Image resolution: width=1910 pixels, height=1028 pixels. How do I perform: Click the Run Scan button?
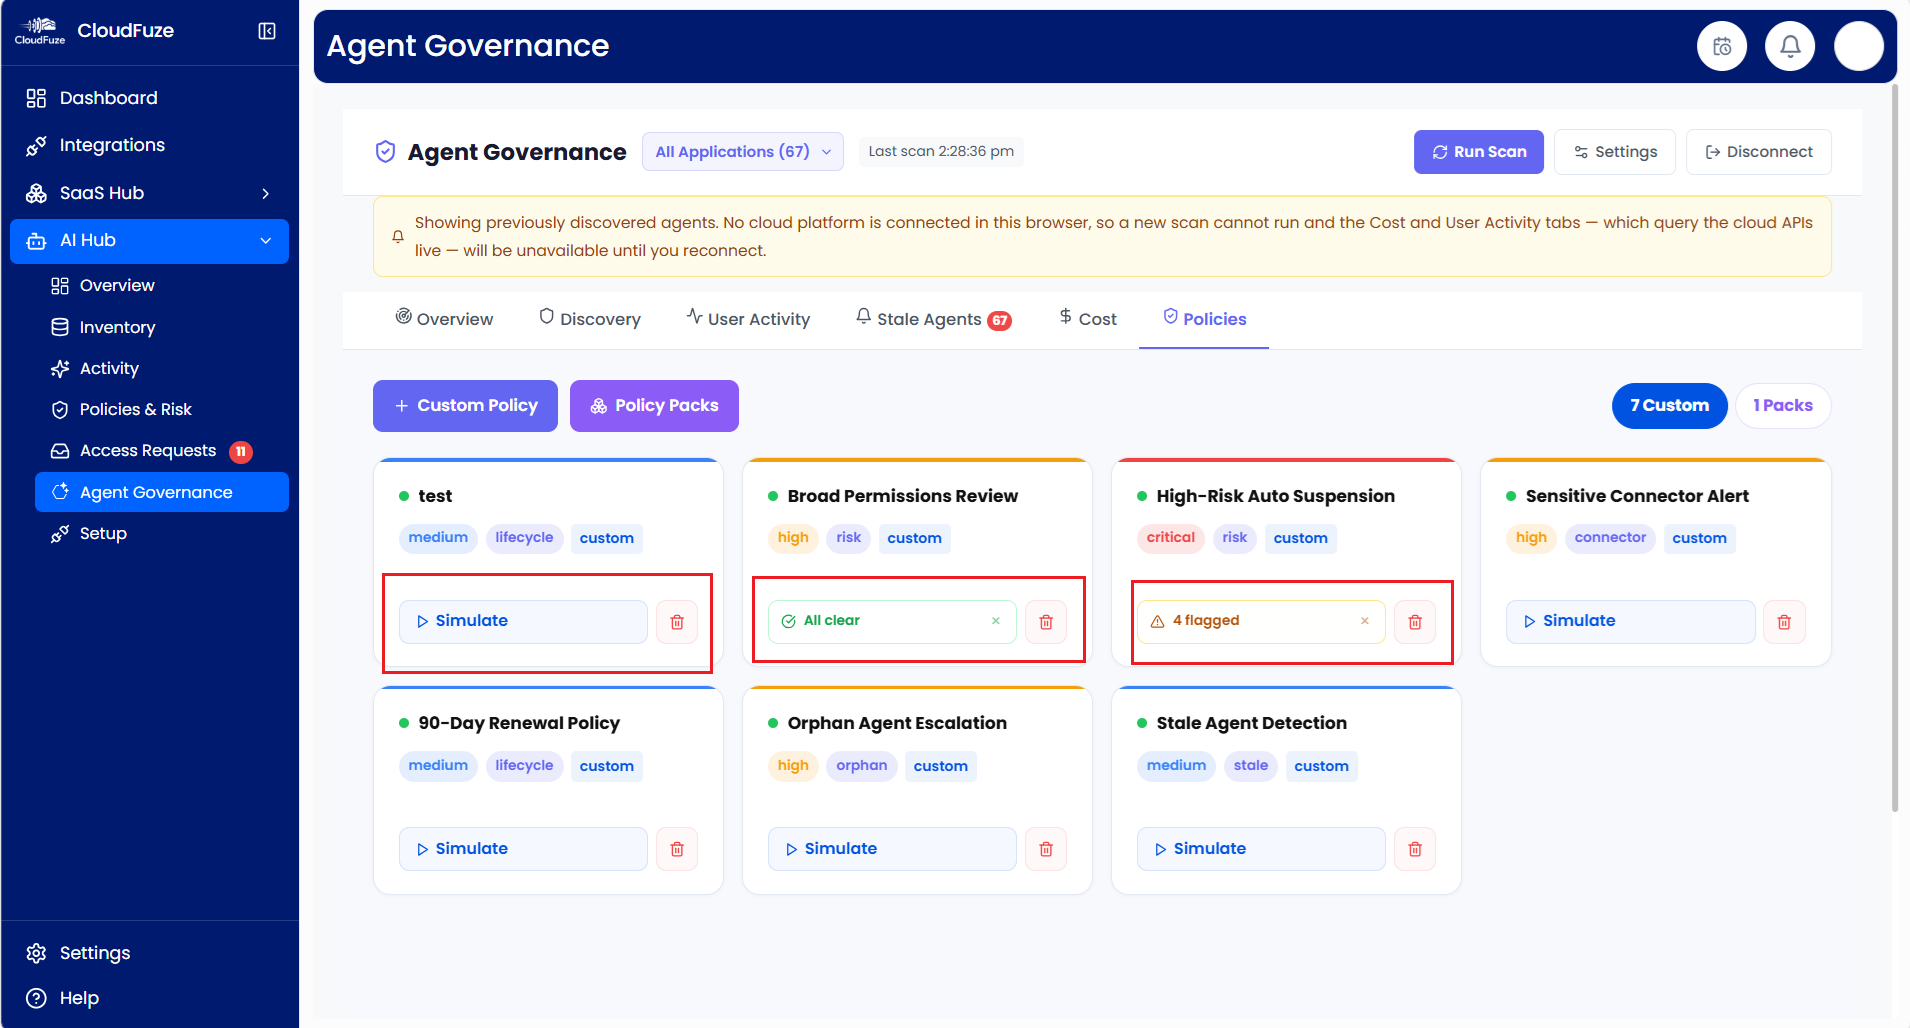coord(1479,152)
